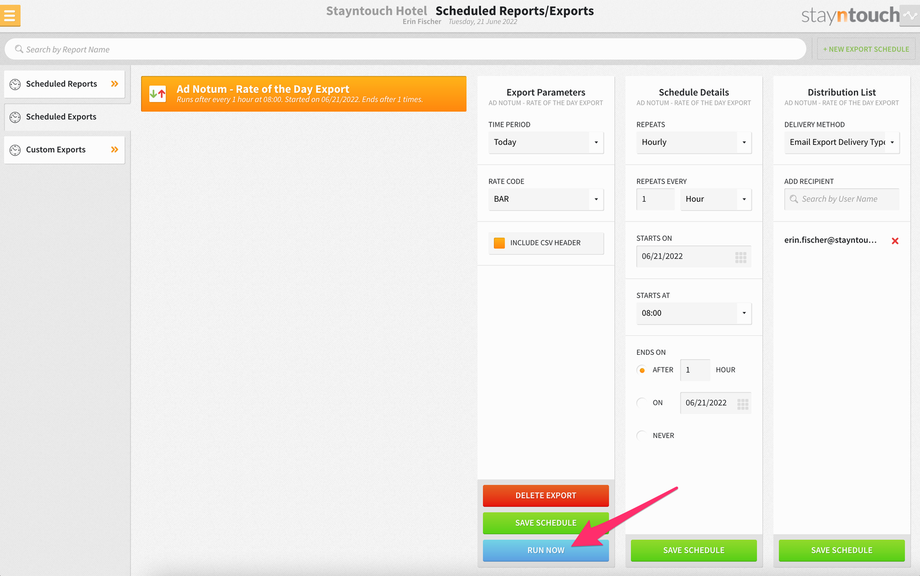Open the Time Period dropdown set to Today

pos(546,143)
